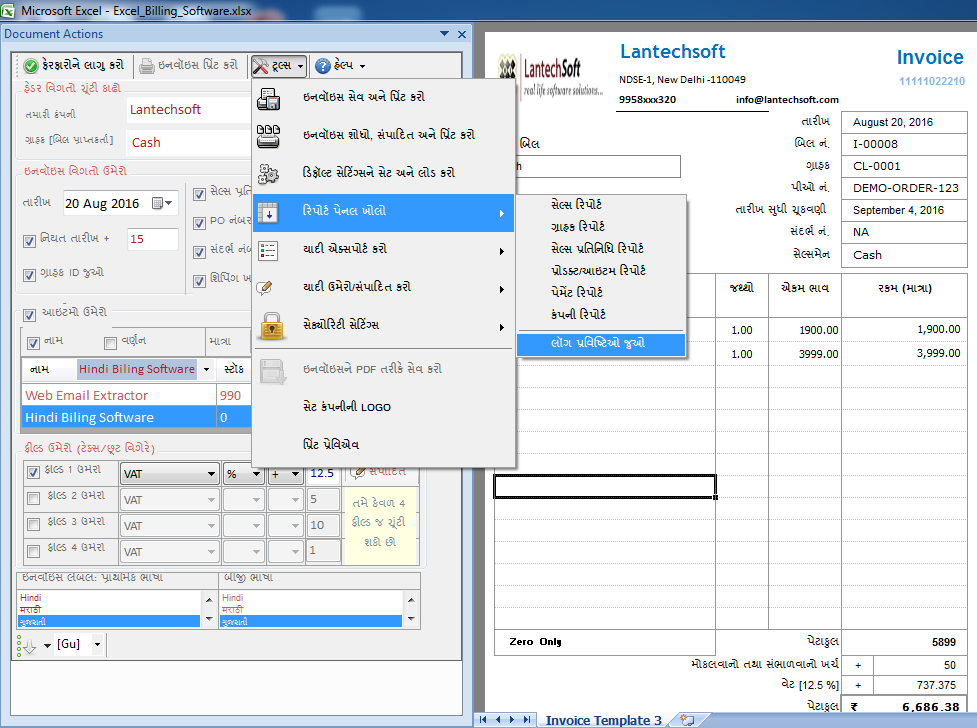Click the invoice date cell August 20, 2016

tap(903, 122)
